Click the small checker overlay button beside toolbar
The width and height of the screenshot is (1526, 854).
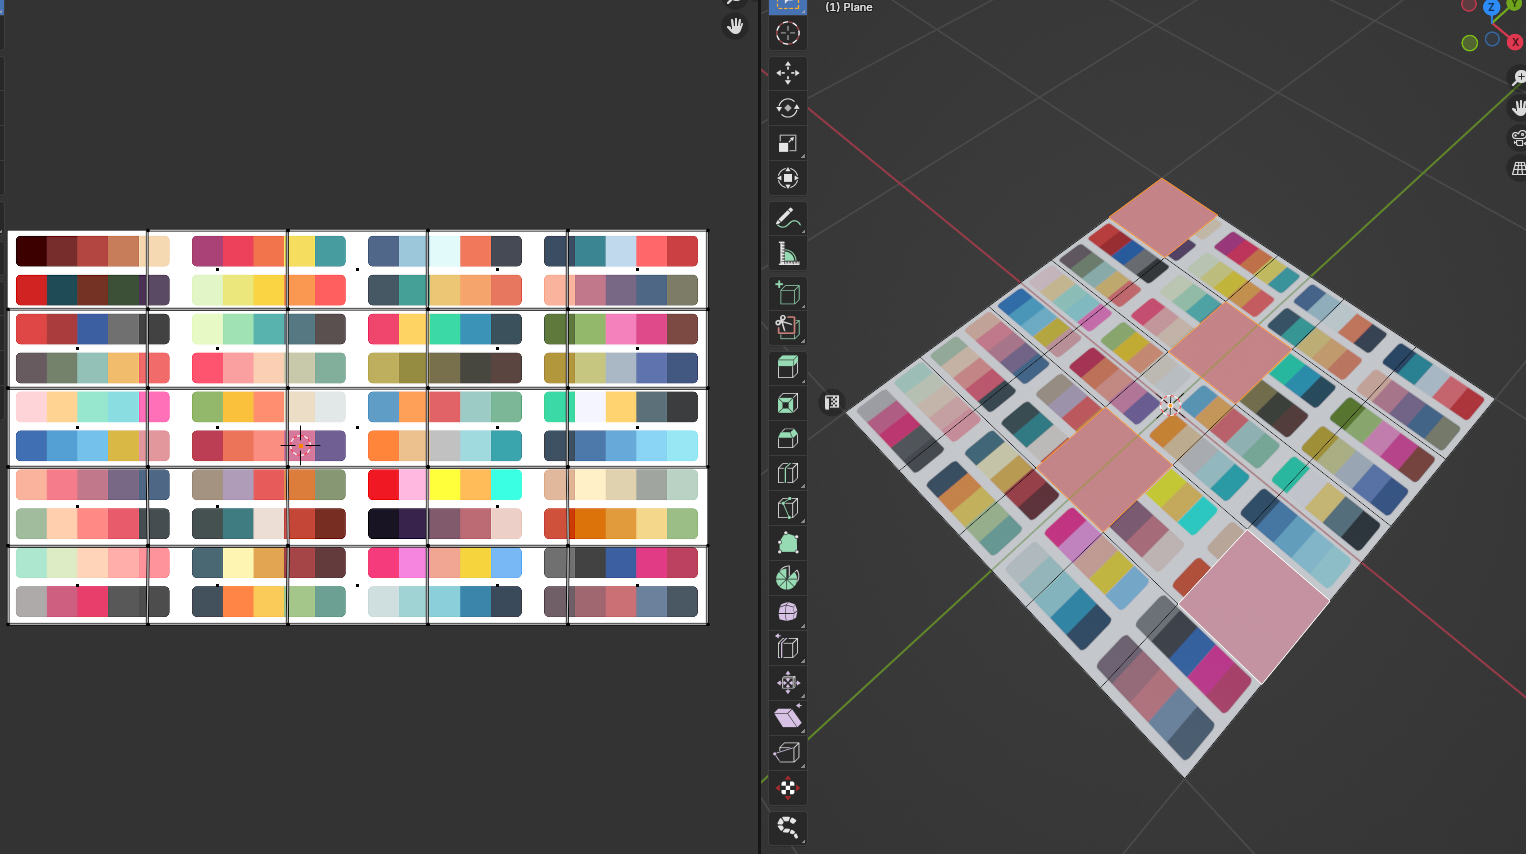pos(832,402)
